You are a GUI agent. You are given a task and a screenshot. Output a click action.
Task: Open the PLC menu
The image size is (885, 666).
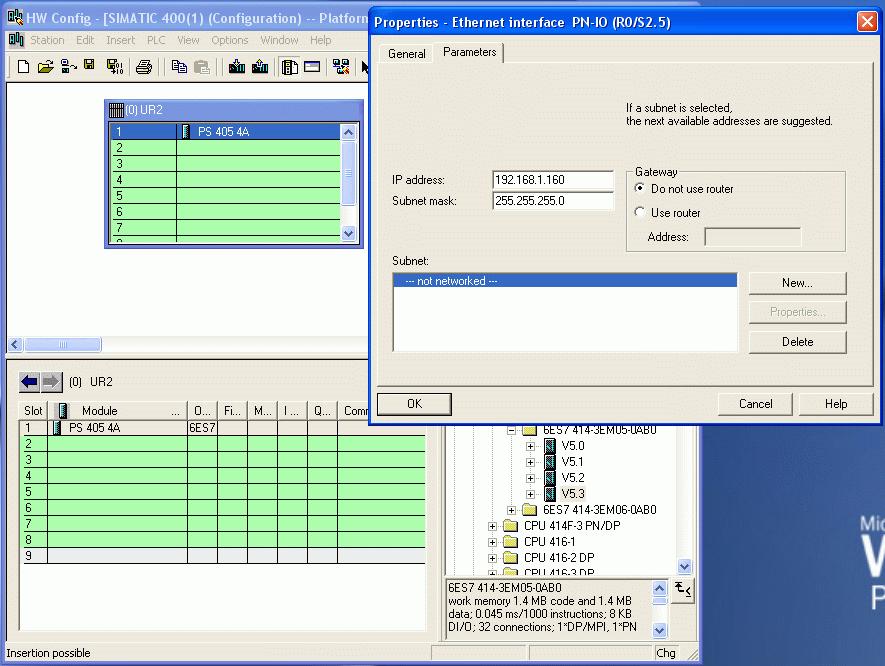pos(156,40)
